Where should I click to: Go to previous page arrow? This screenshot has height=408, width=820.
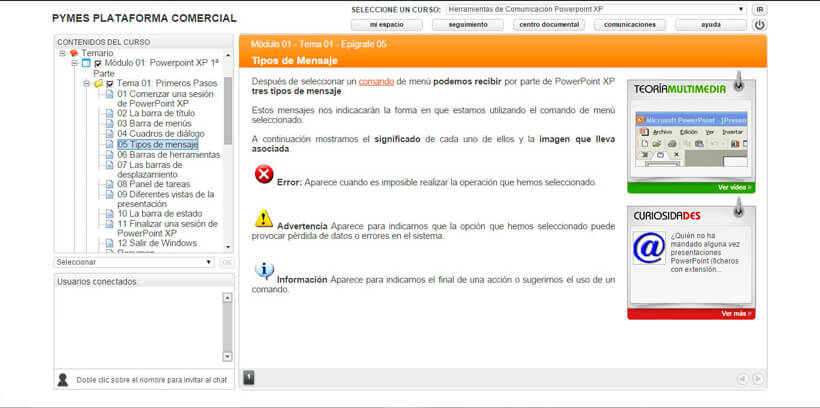(x=742, y=378)
